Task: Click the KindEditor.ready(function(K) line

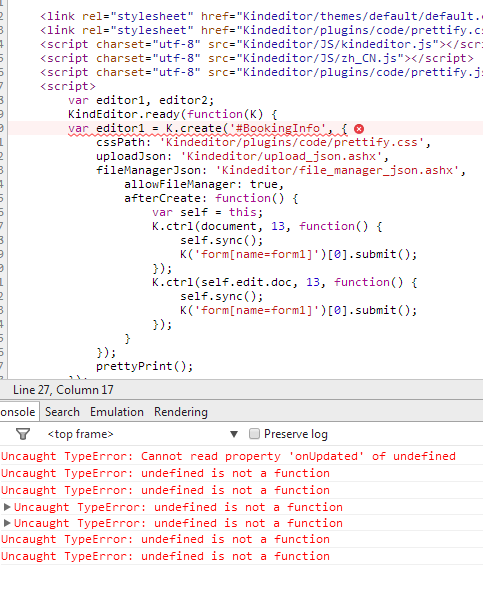Action: coord(173,114)
